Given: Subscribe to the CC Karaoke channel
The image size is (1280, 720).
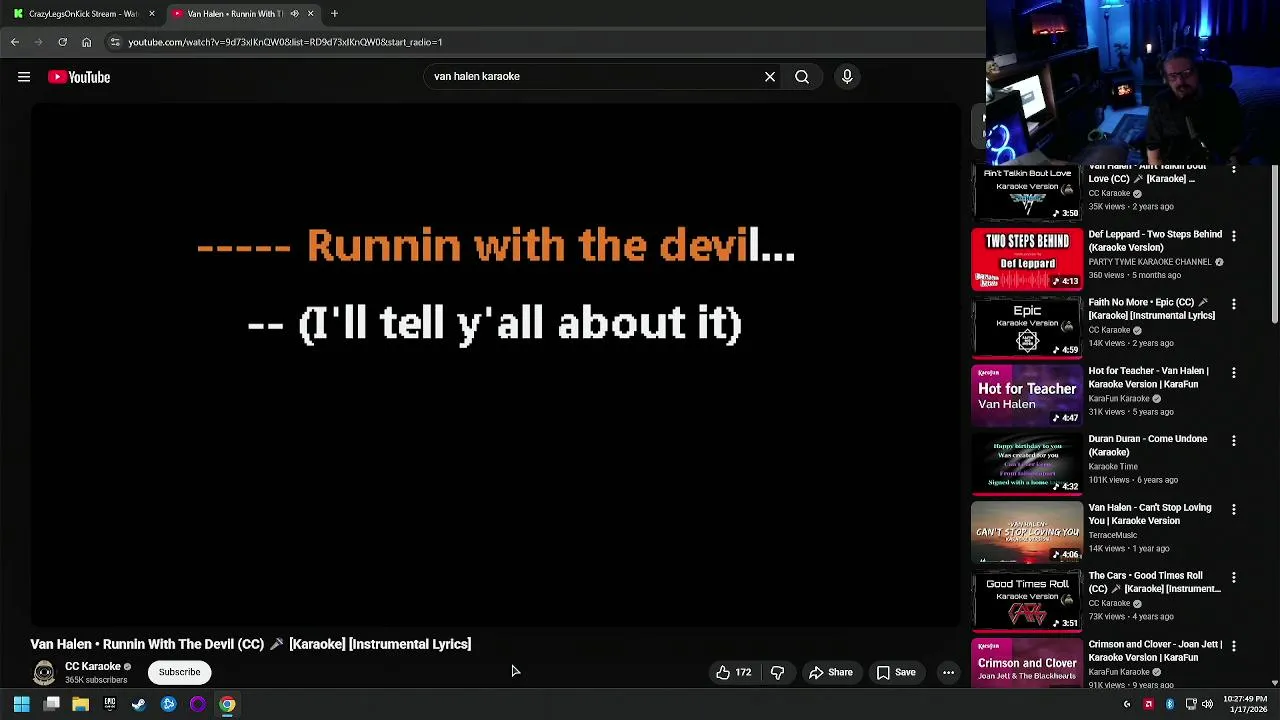Looking at the screenshot, I should click(179, 673).
